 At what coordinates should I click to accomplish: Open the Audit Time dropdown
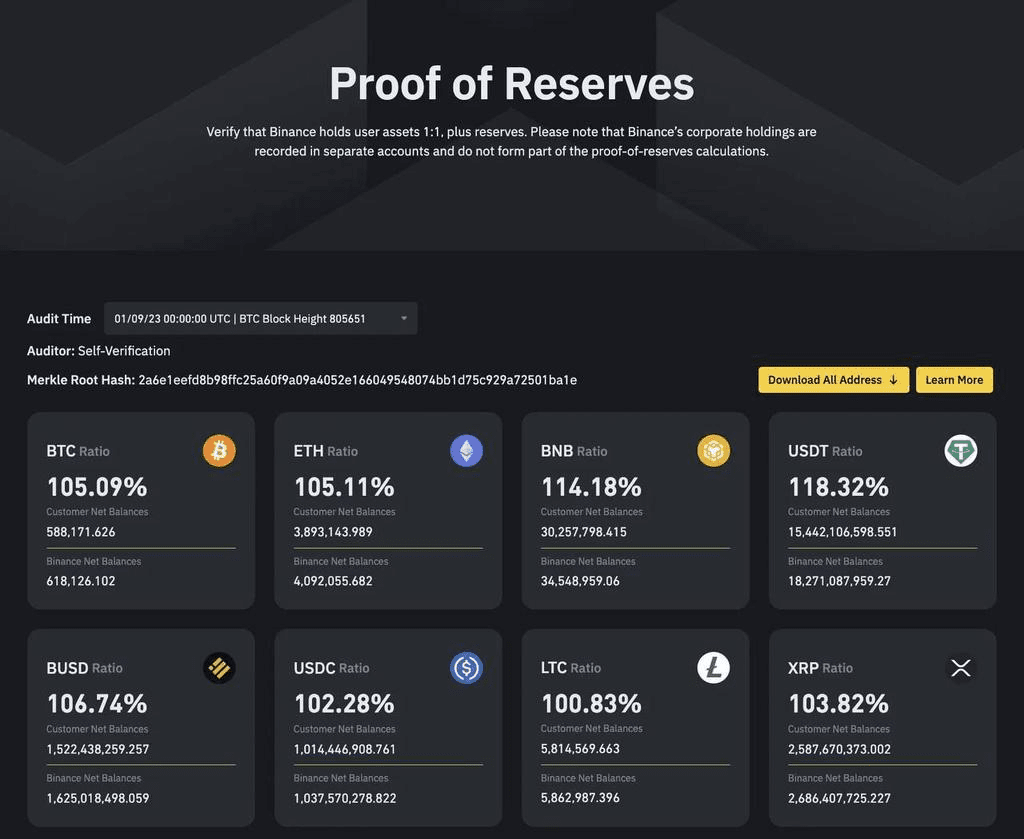[260, 318]
